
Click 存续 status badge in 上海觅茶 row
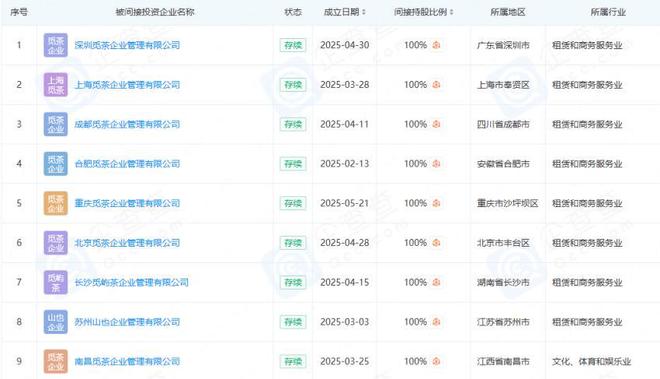click(x=293, y=85)
